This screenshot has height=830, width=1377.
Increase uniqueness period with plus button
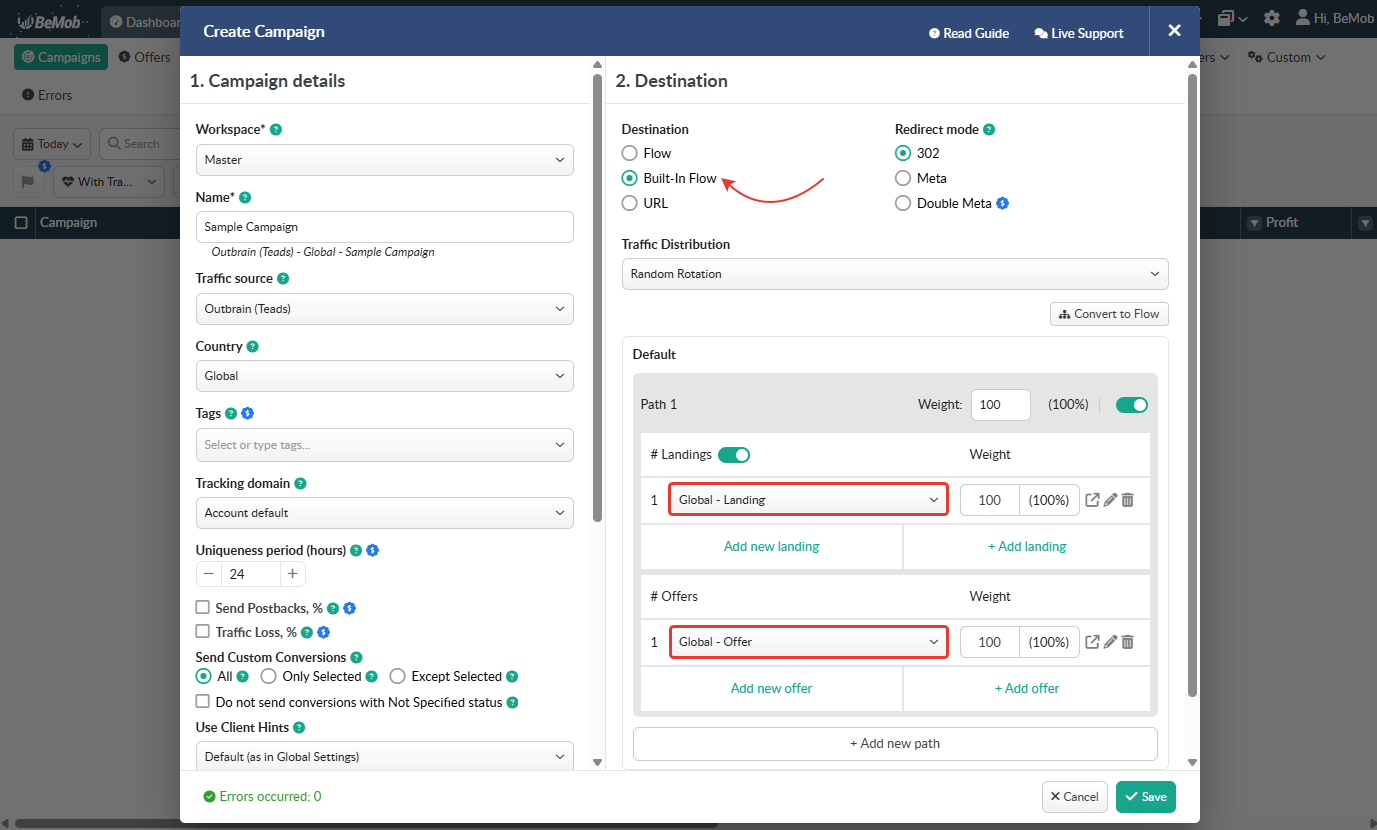(x=292, y=574)
